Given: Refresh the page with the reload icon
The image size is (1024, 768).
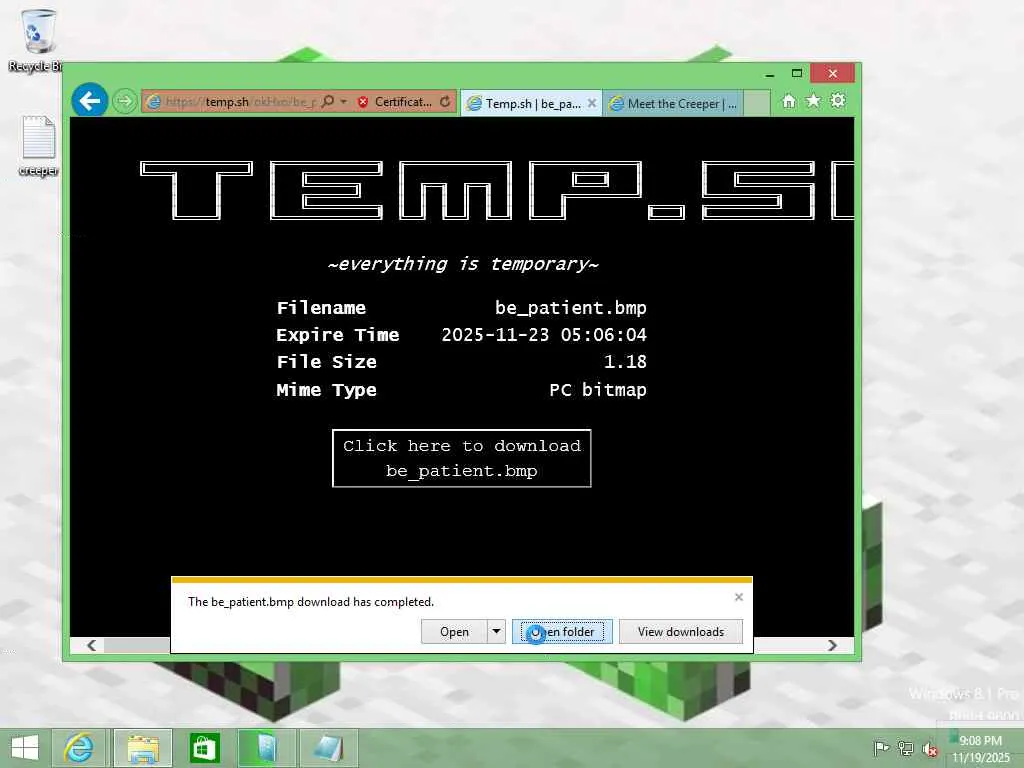Looking at the screenshot, I should click(445, 101).
